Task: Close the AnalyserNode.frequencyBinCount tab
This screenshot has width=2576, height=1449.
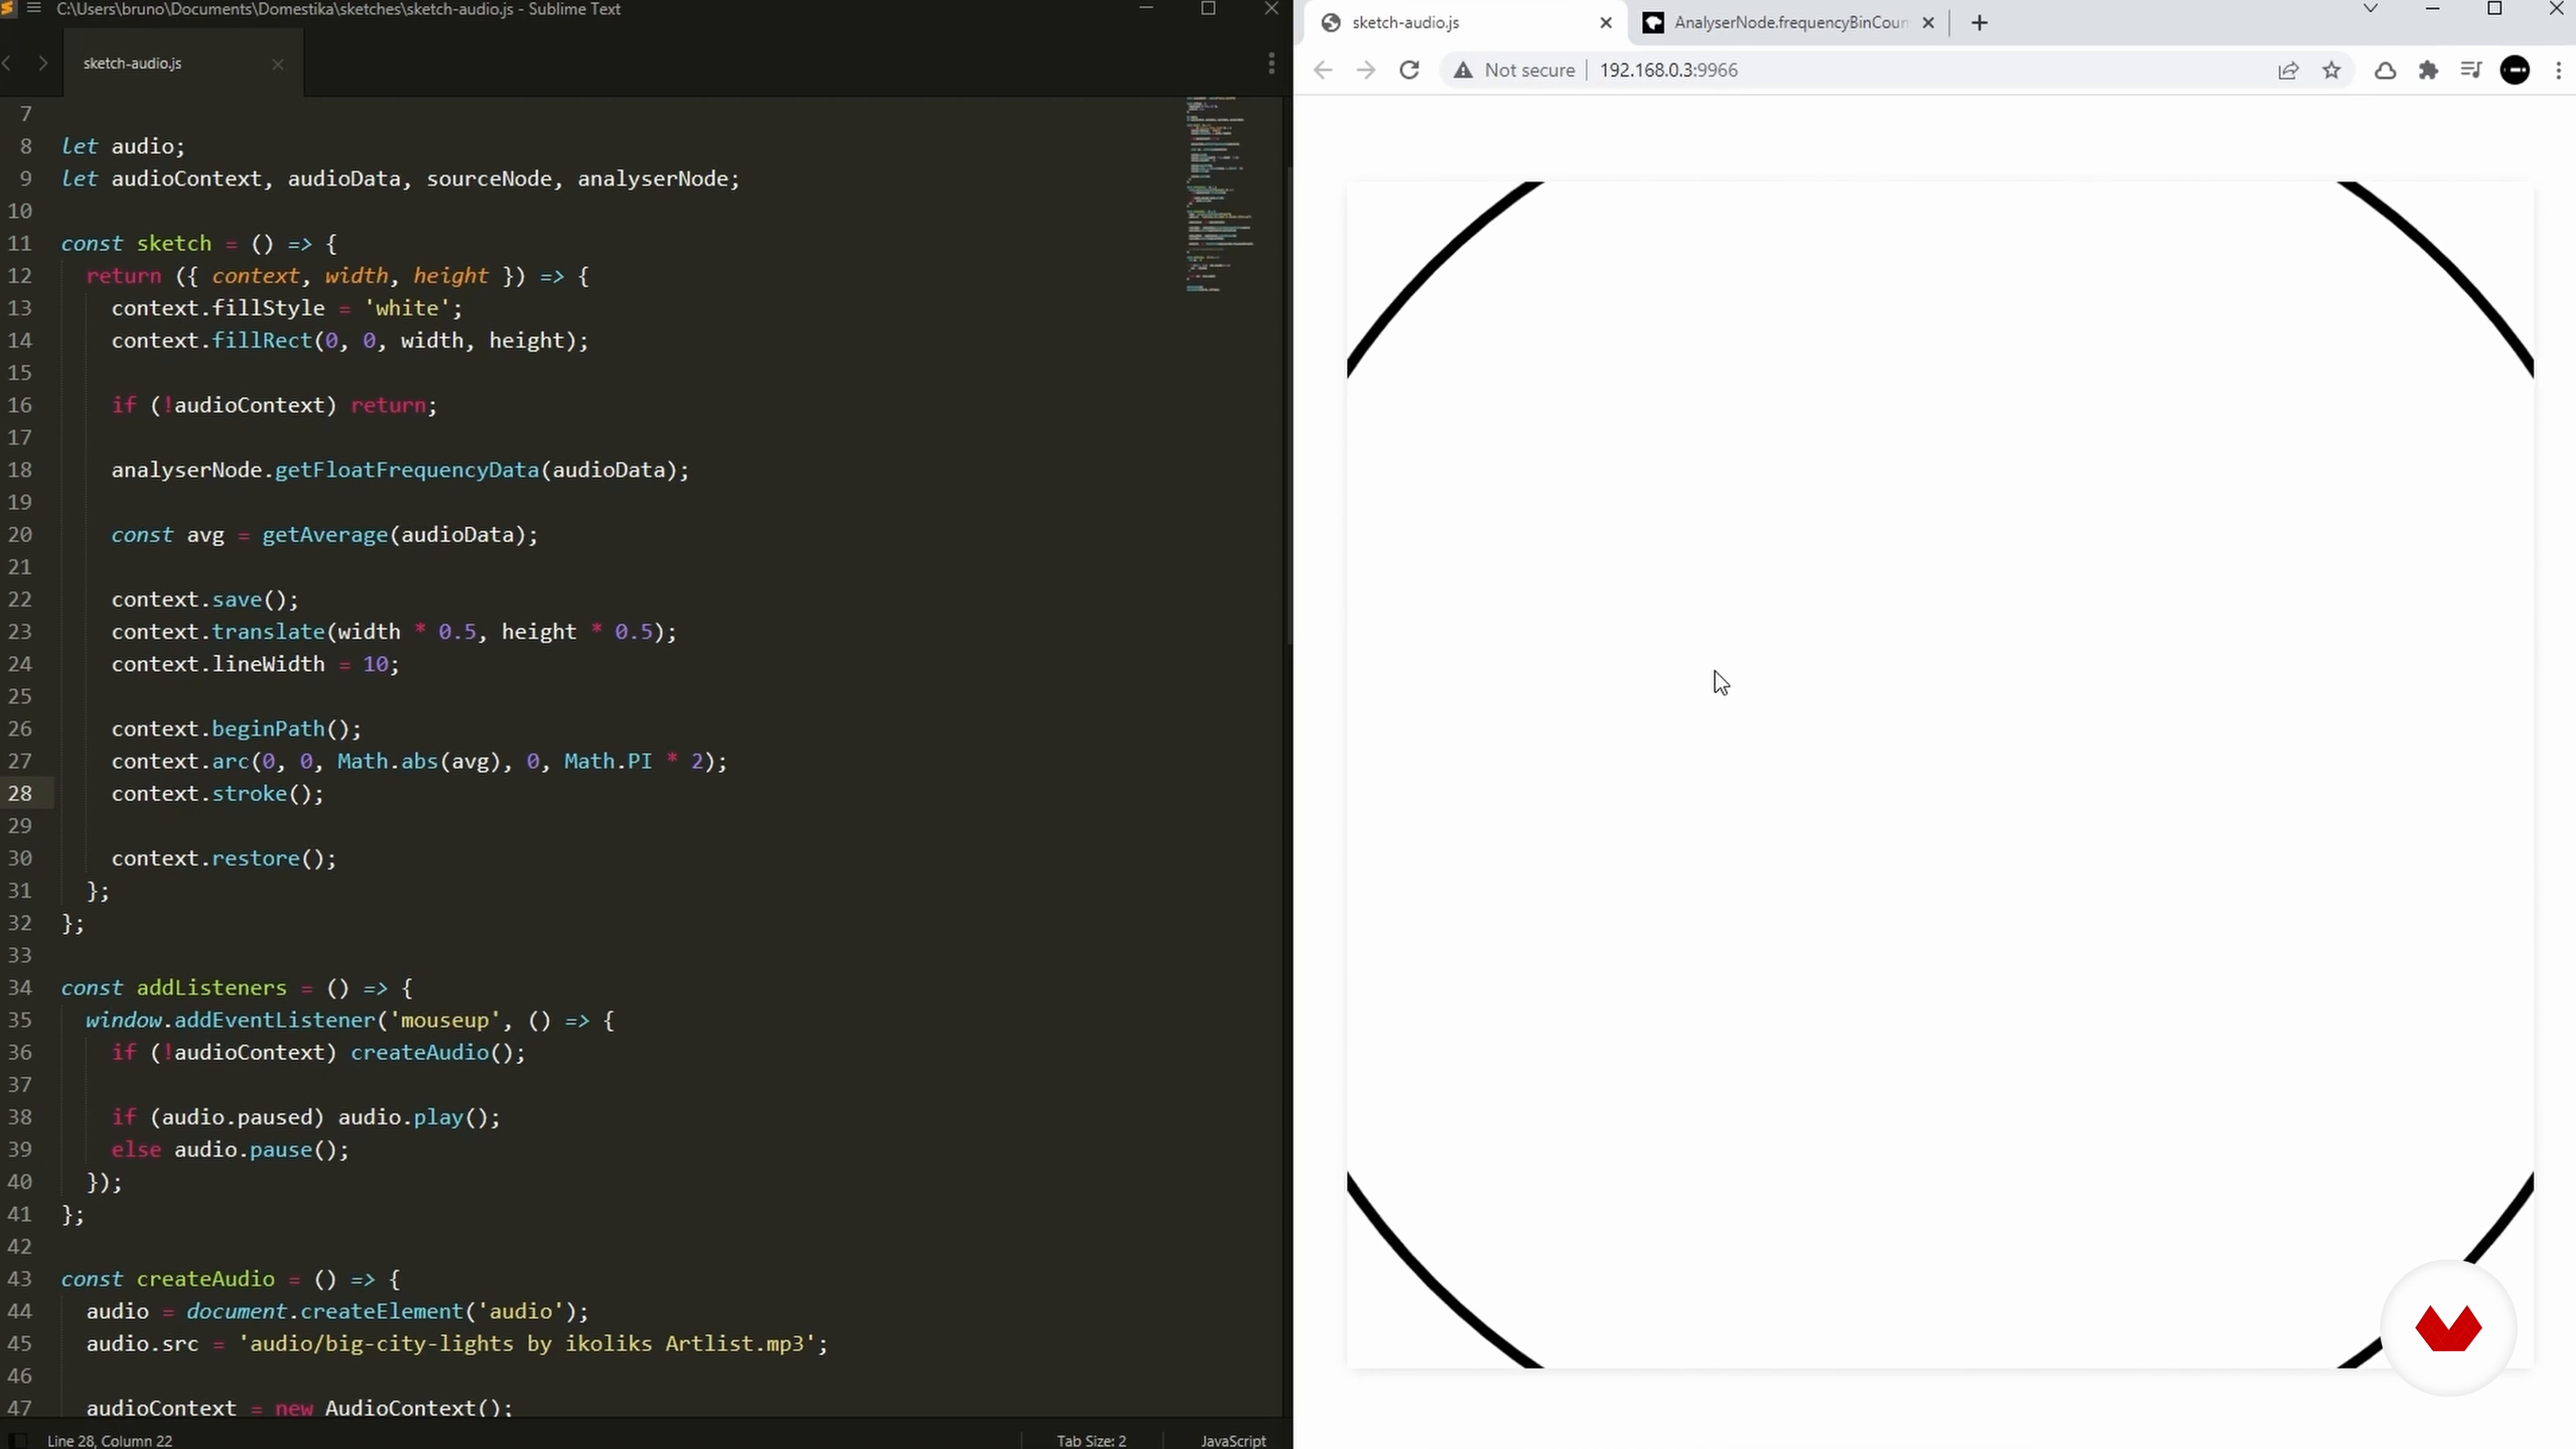Action: pos(1929,23)
